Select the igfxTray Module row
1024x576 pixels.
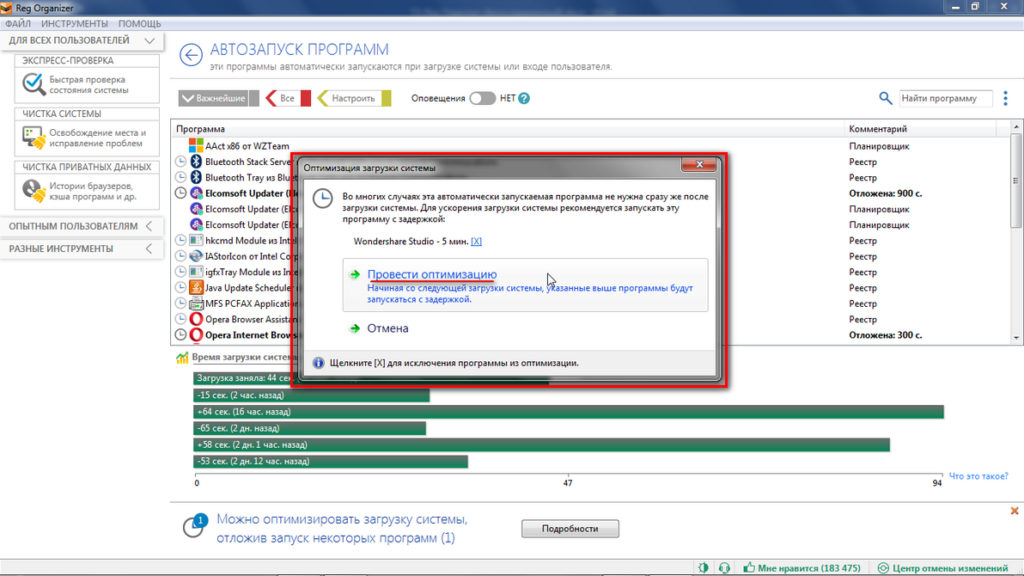tap(590, 272)
